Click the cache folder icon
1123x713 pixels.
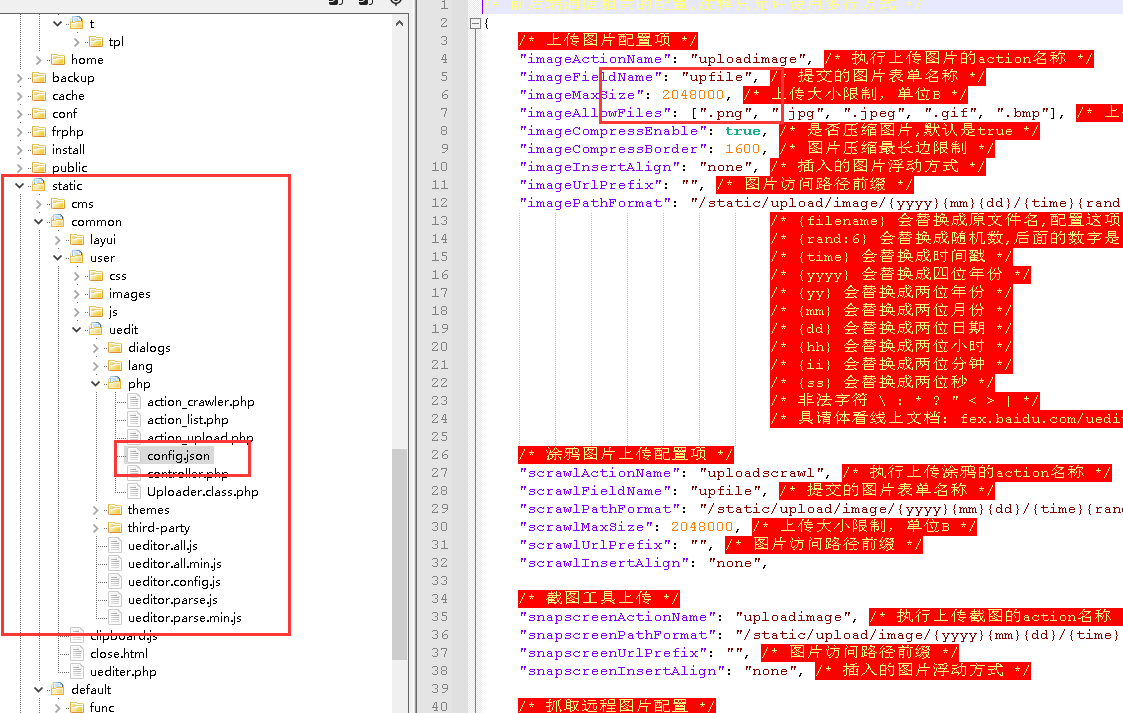pyautogui.click(x=39, y=95)
